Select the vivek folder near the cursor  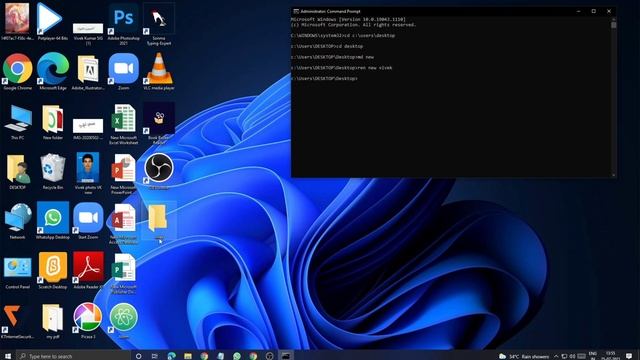click(x=158, y=220)
